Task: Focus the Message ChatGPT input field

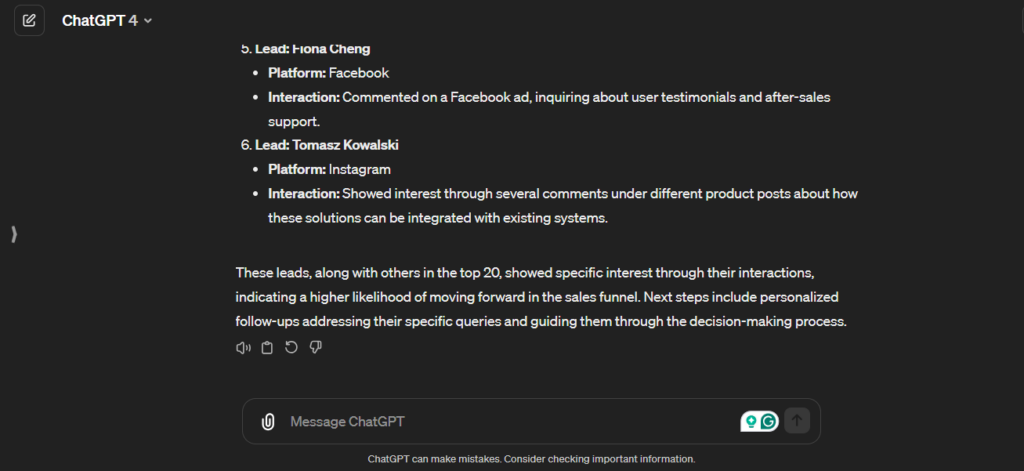Action: pos(500,422)
